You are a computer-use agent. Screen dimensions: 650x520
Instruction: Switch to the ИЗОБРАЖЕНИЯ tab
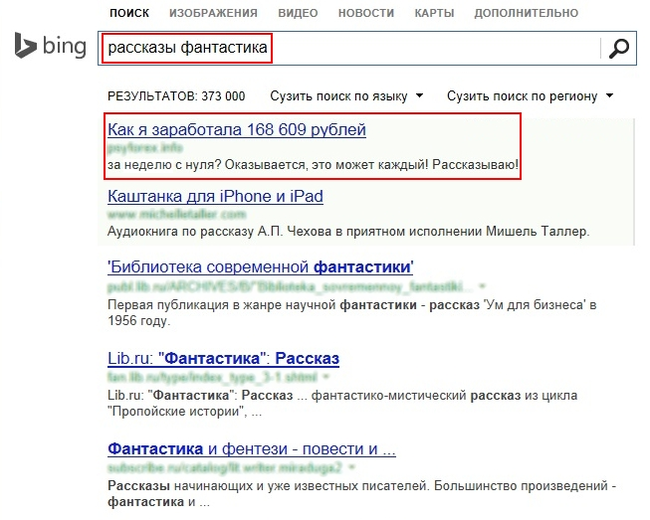[213, 13]
